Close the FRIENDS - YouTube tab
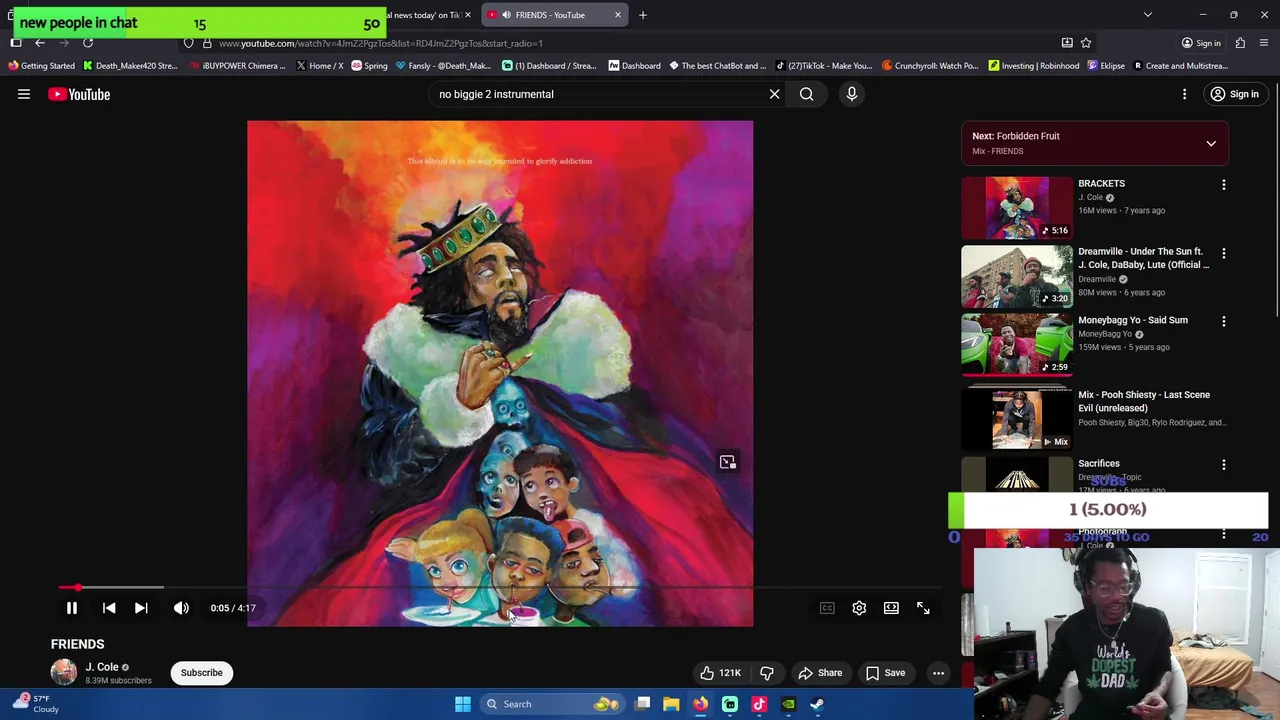1280x720 pixels. point(618,15)
